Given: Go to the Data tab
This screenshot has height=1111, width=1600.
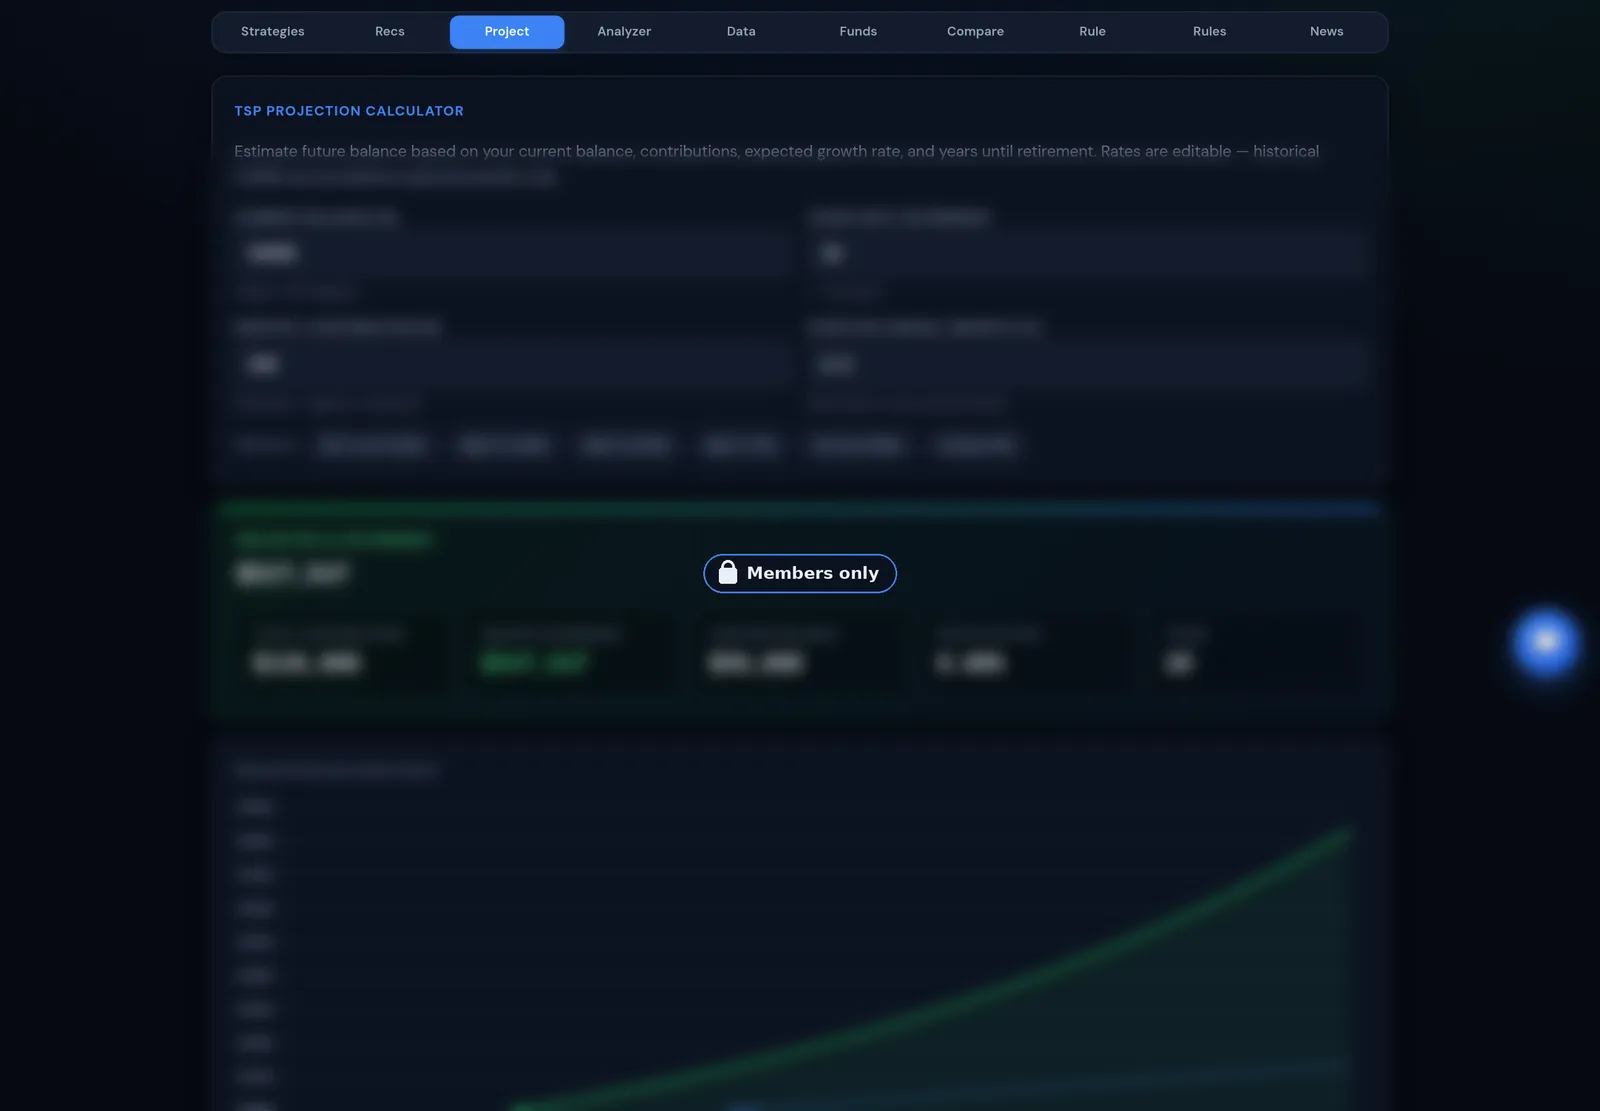Looking at the screenshot, I should pyautogui.click(x=741, y=32).
